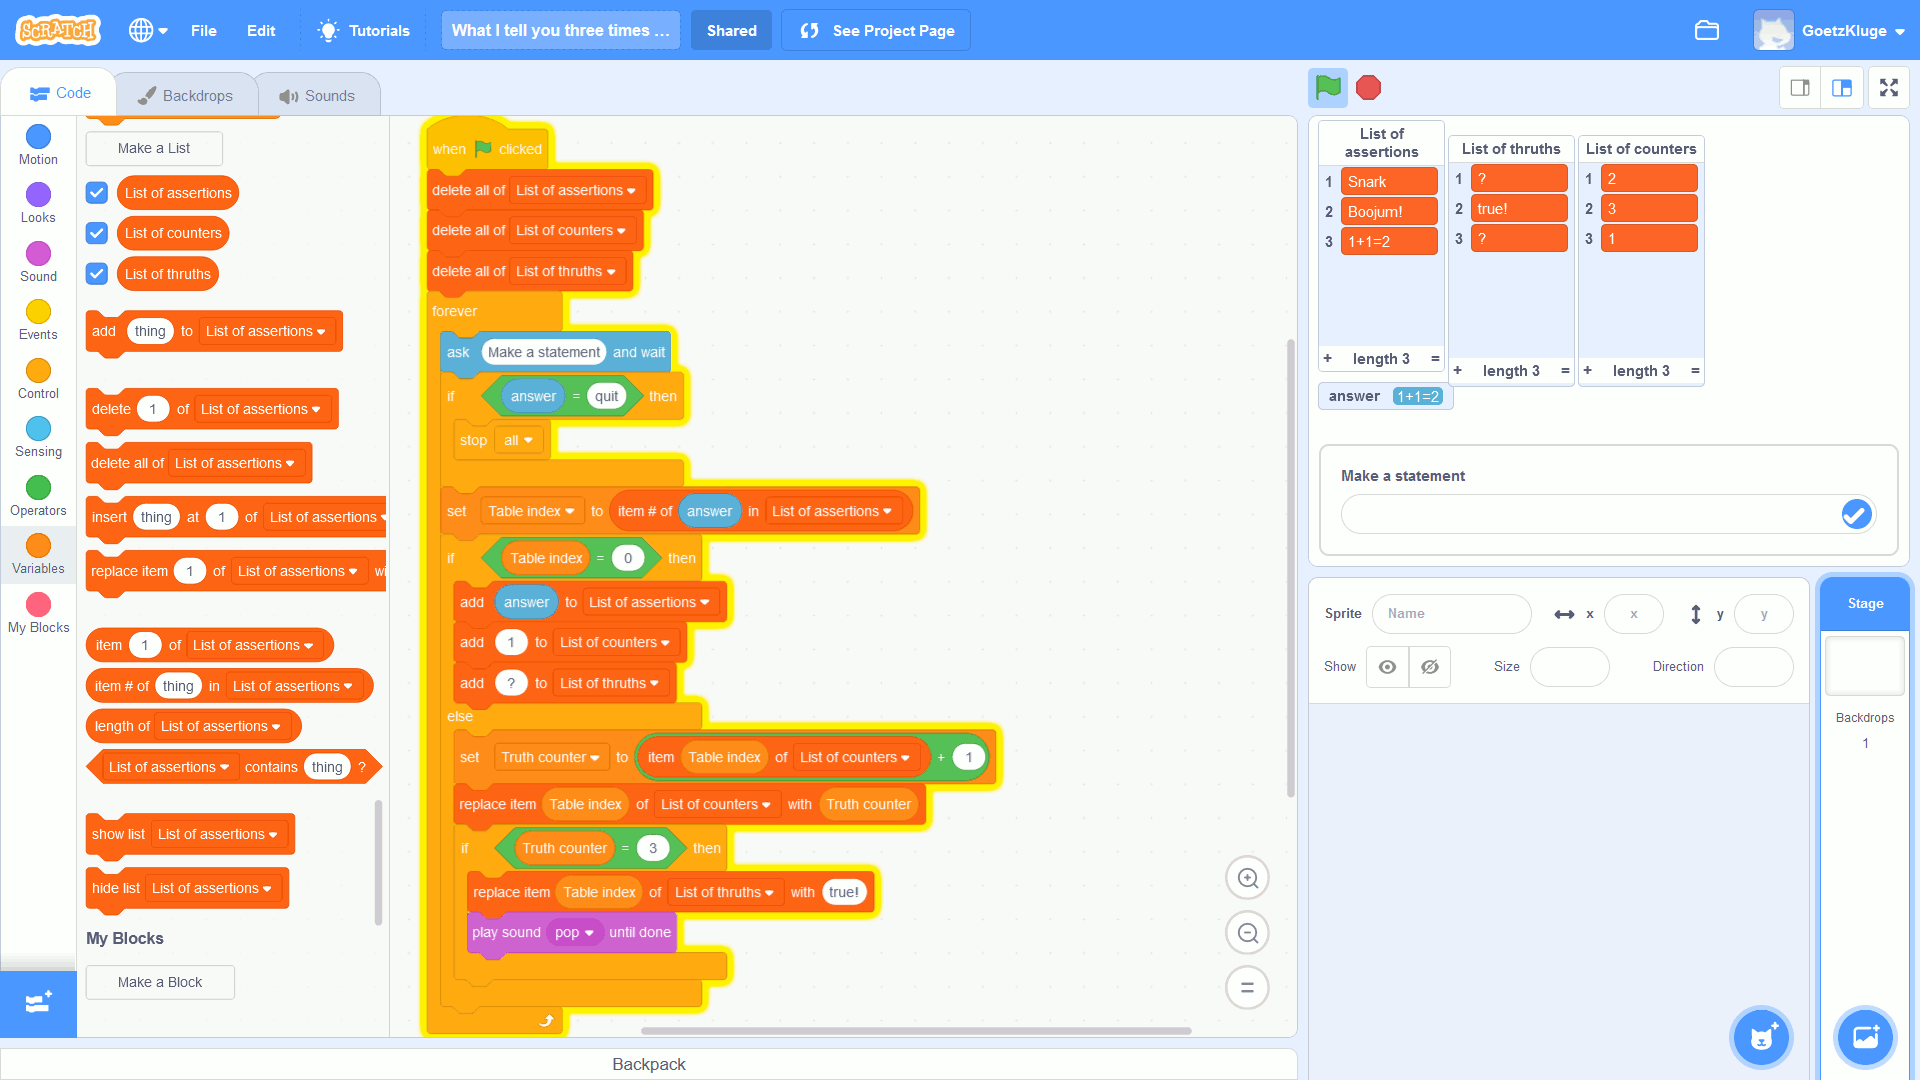This screenshot has width=1920, height=1080.
Task: Enter full screen stage mode
Action: pyautogui.click(x=1888, y=88)
